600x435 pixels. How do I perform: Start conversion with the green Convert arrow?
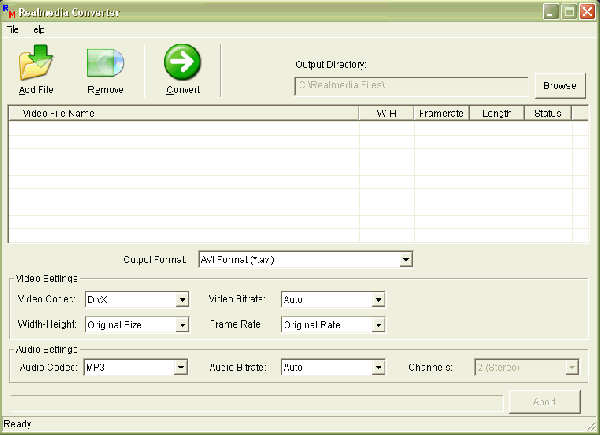[x=183, y=62]
